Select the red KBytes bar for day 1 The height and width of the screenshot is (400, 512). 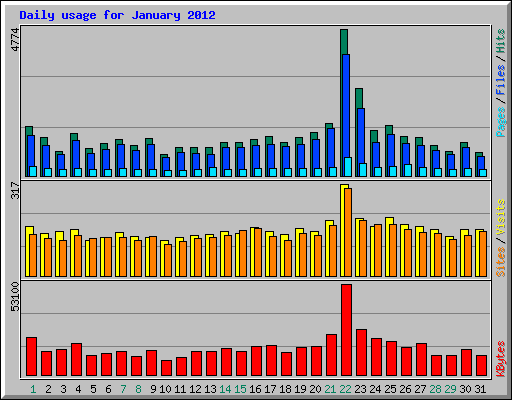click(x=31, y=357)
